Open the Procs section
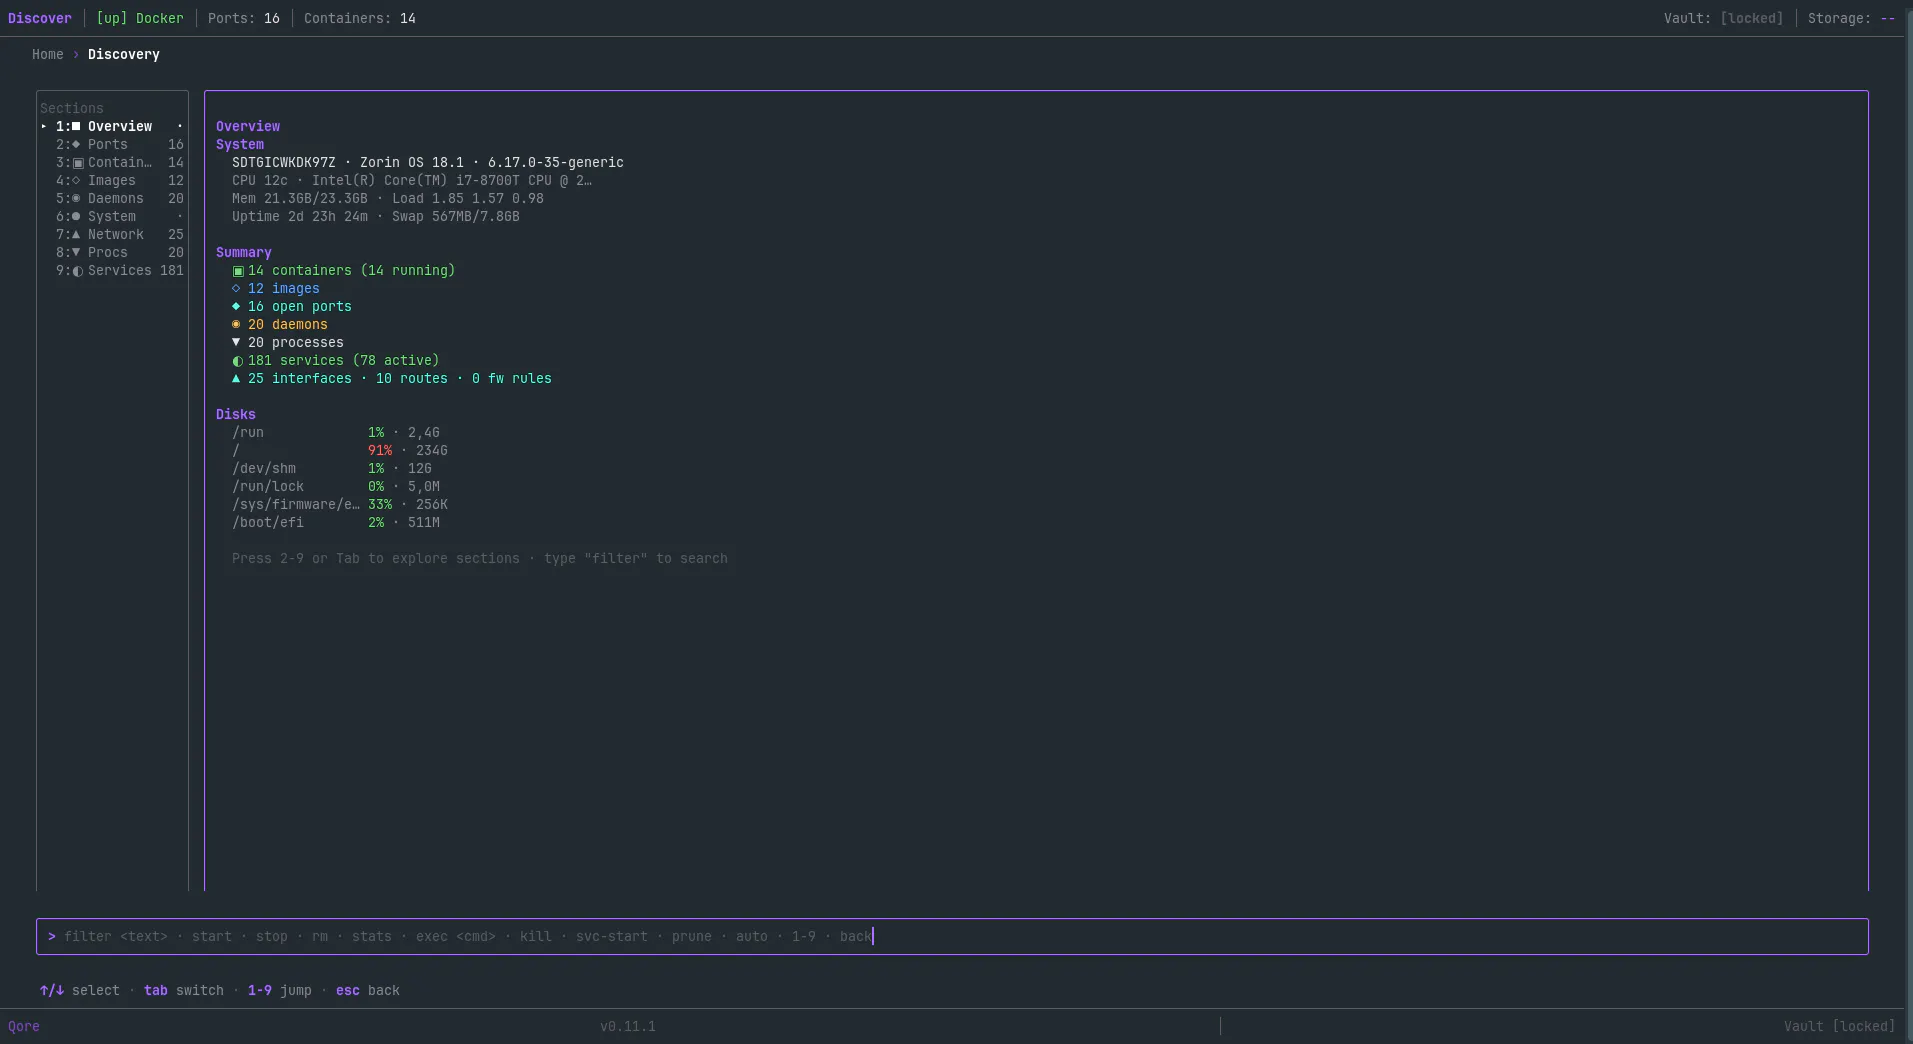The width and height of the screenshot is (1913, 1044). click(112, 252)
